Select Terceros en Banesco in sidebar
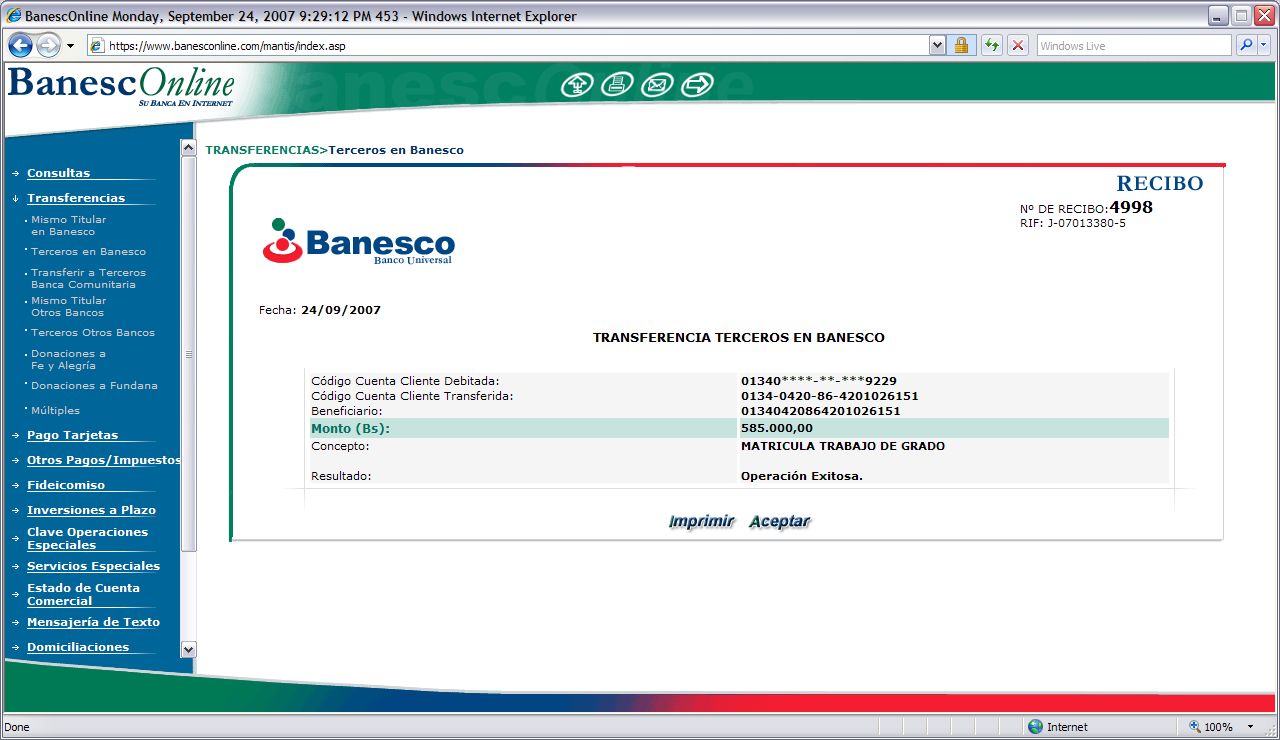 pos(88,252)
